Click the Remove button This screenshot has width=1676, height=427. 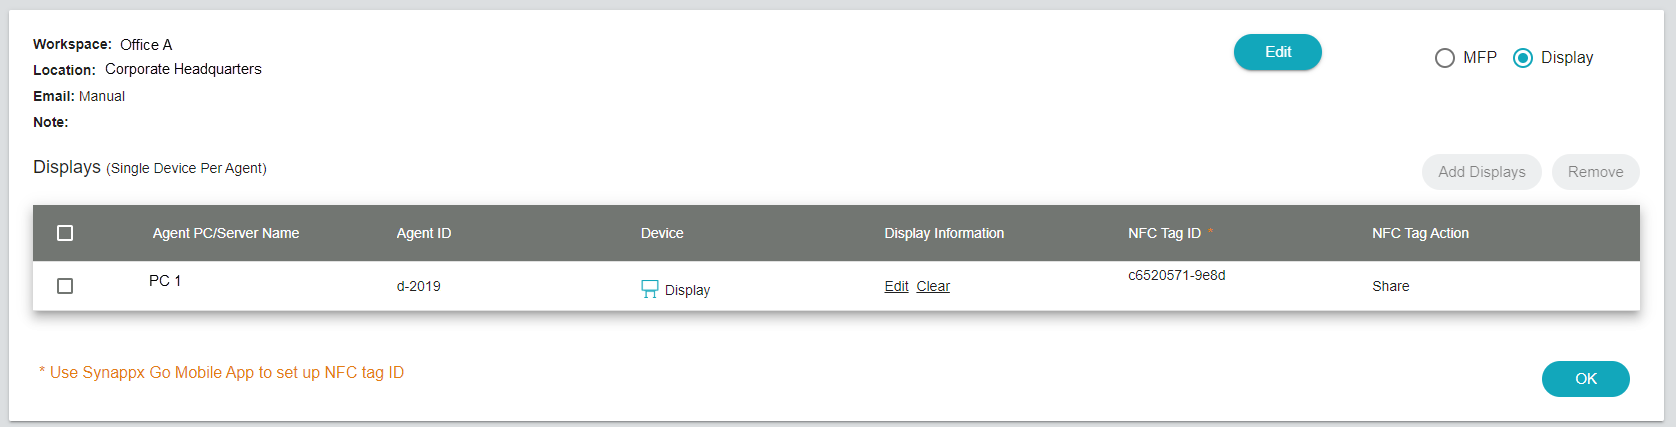[x=1595, y=172]
